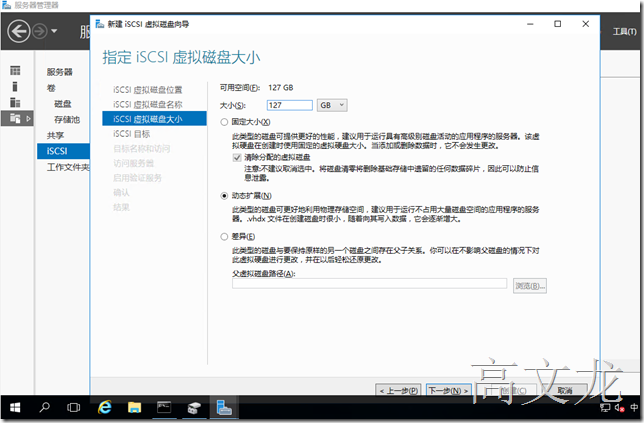
Task: Open 卷 in the navigation pane
Action: [51, 88]
